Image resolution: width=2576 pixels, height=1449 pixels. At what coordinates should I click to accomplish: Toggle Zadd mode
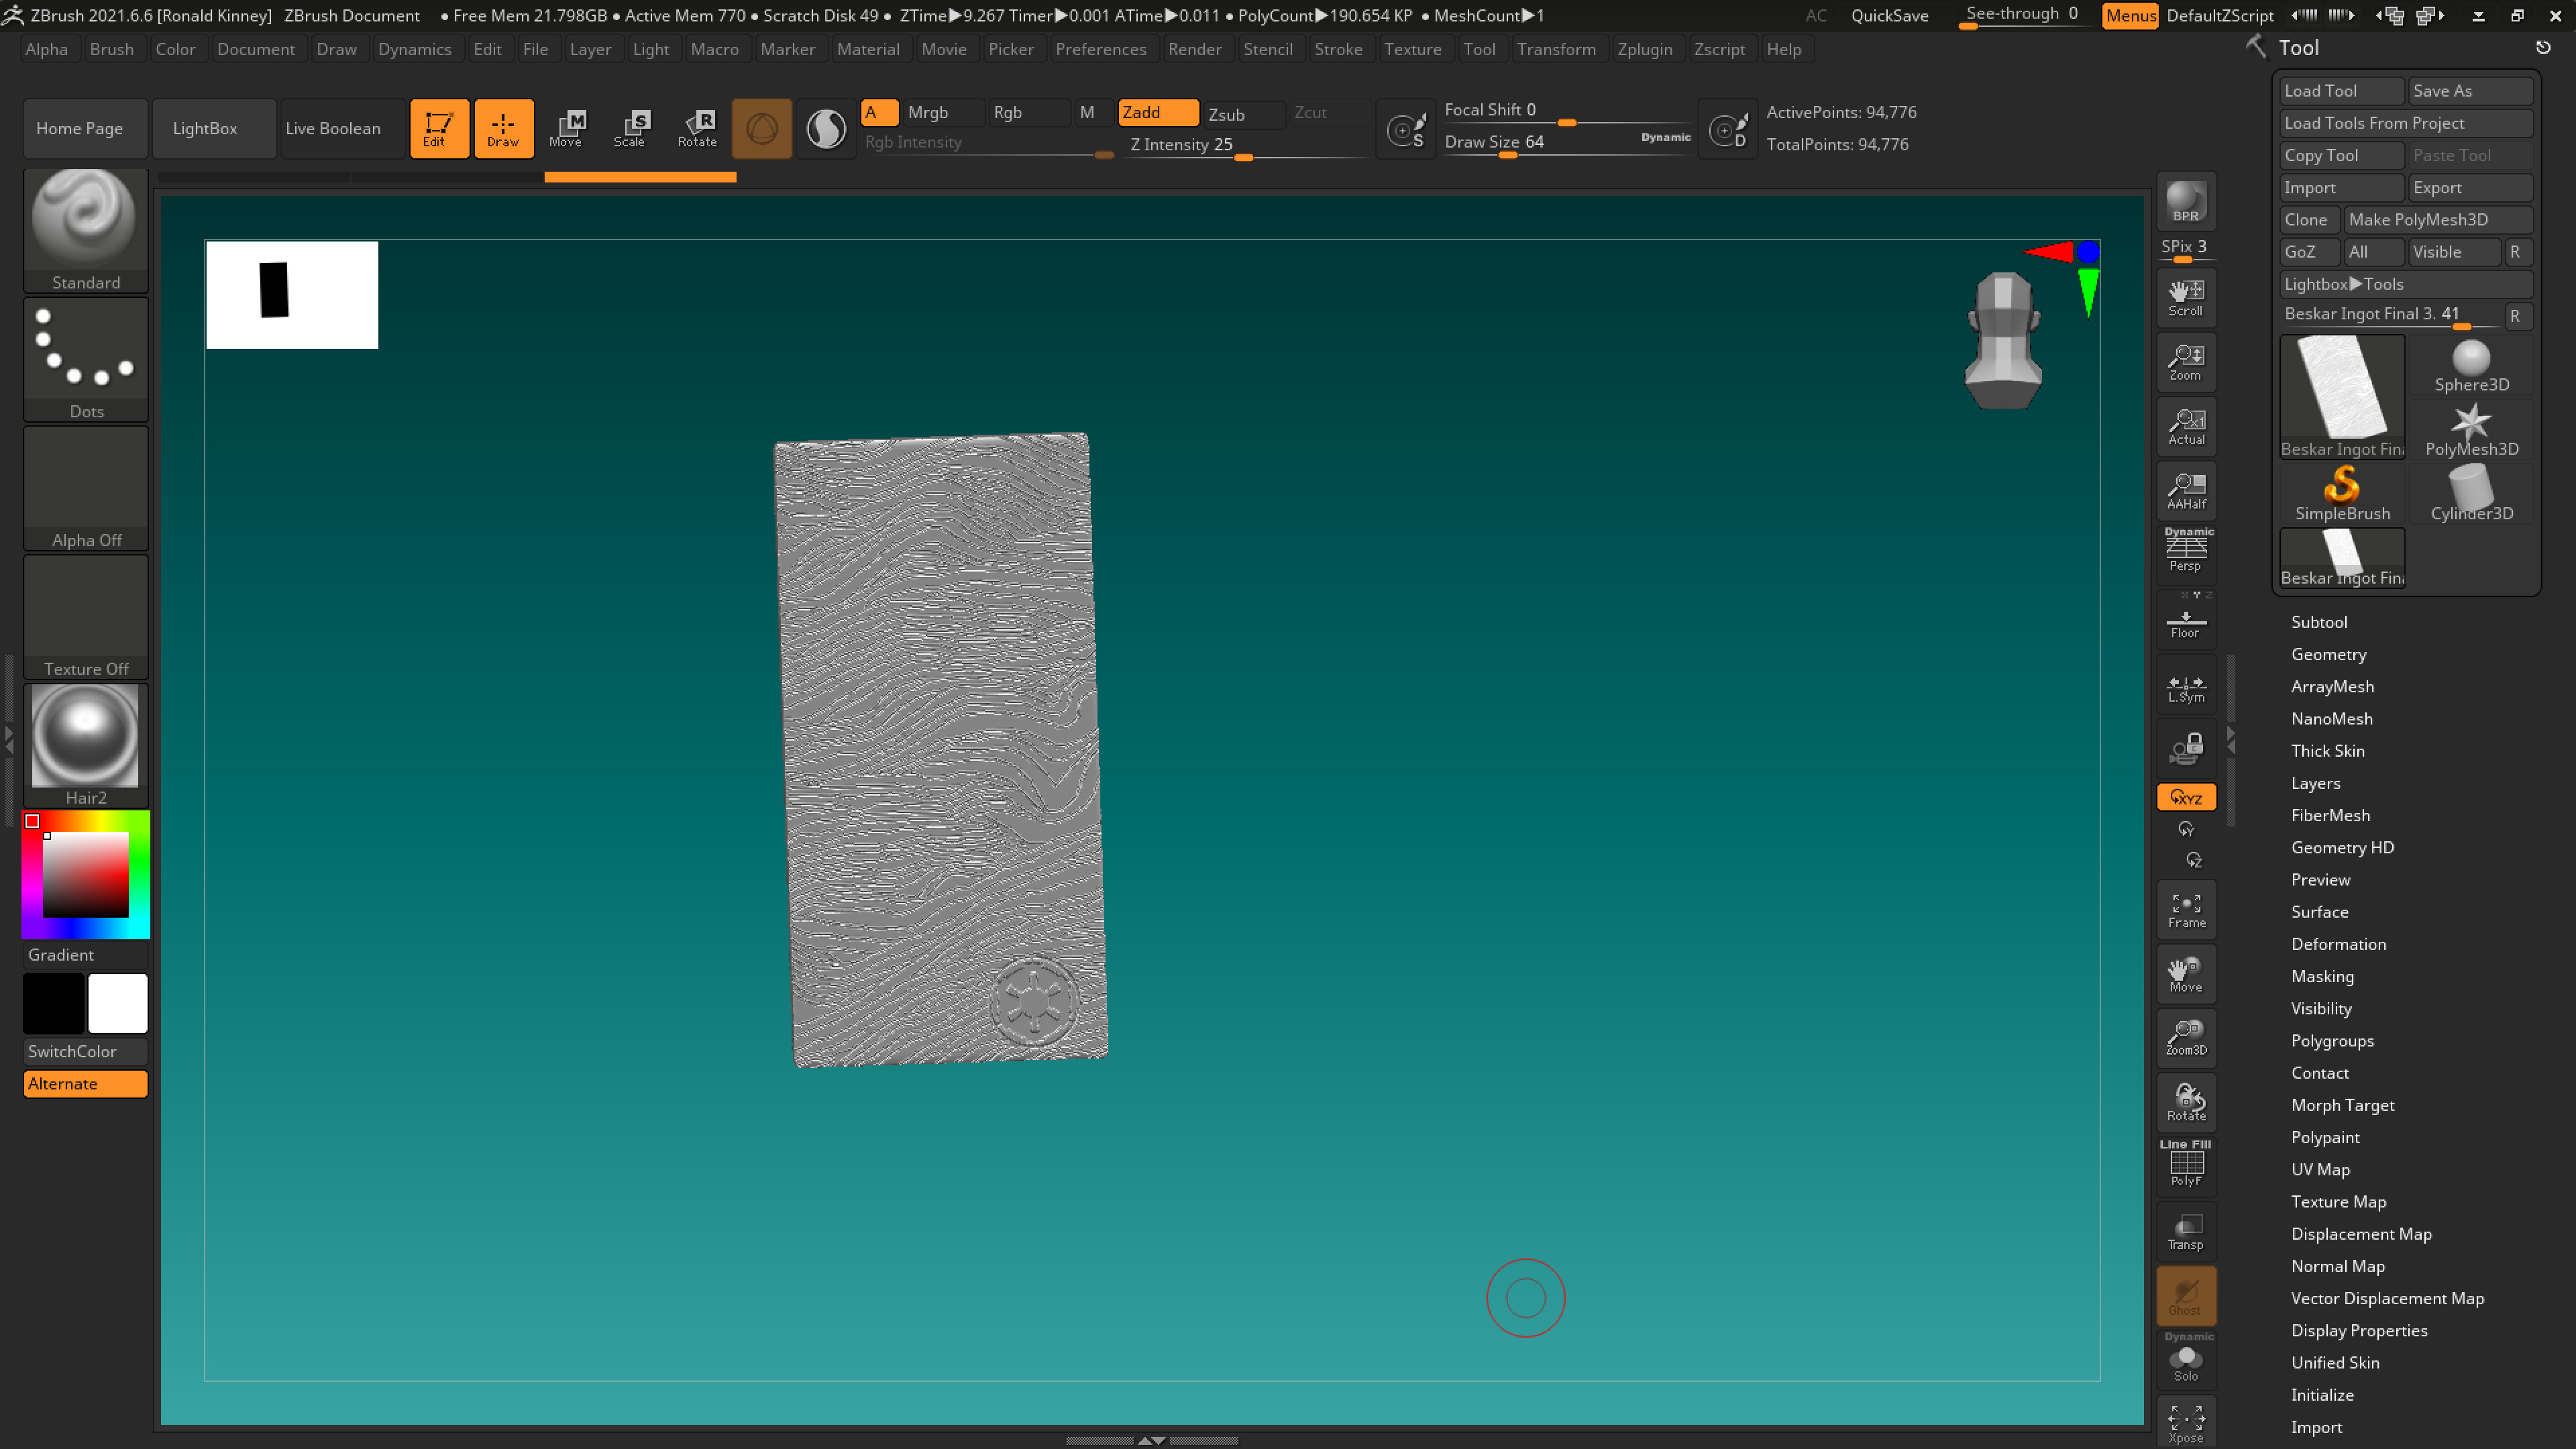1158,112
